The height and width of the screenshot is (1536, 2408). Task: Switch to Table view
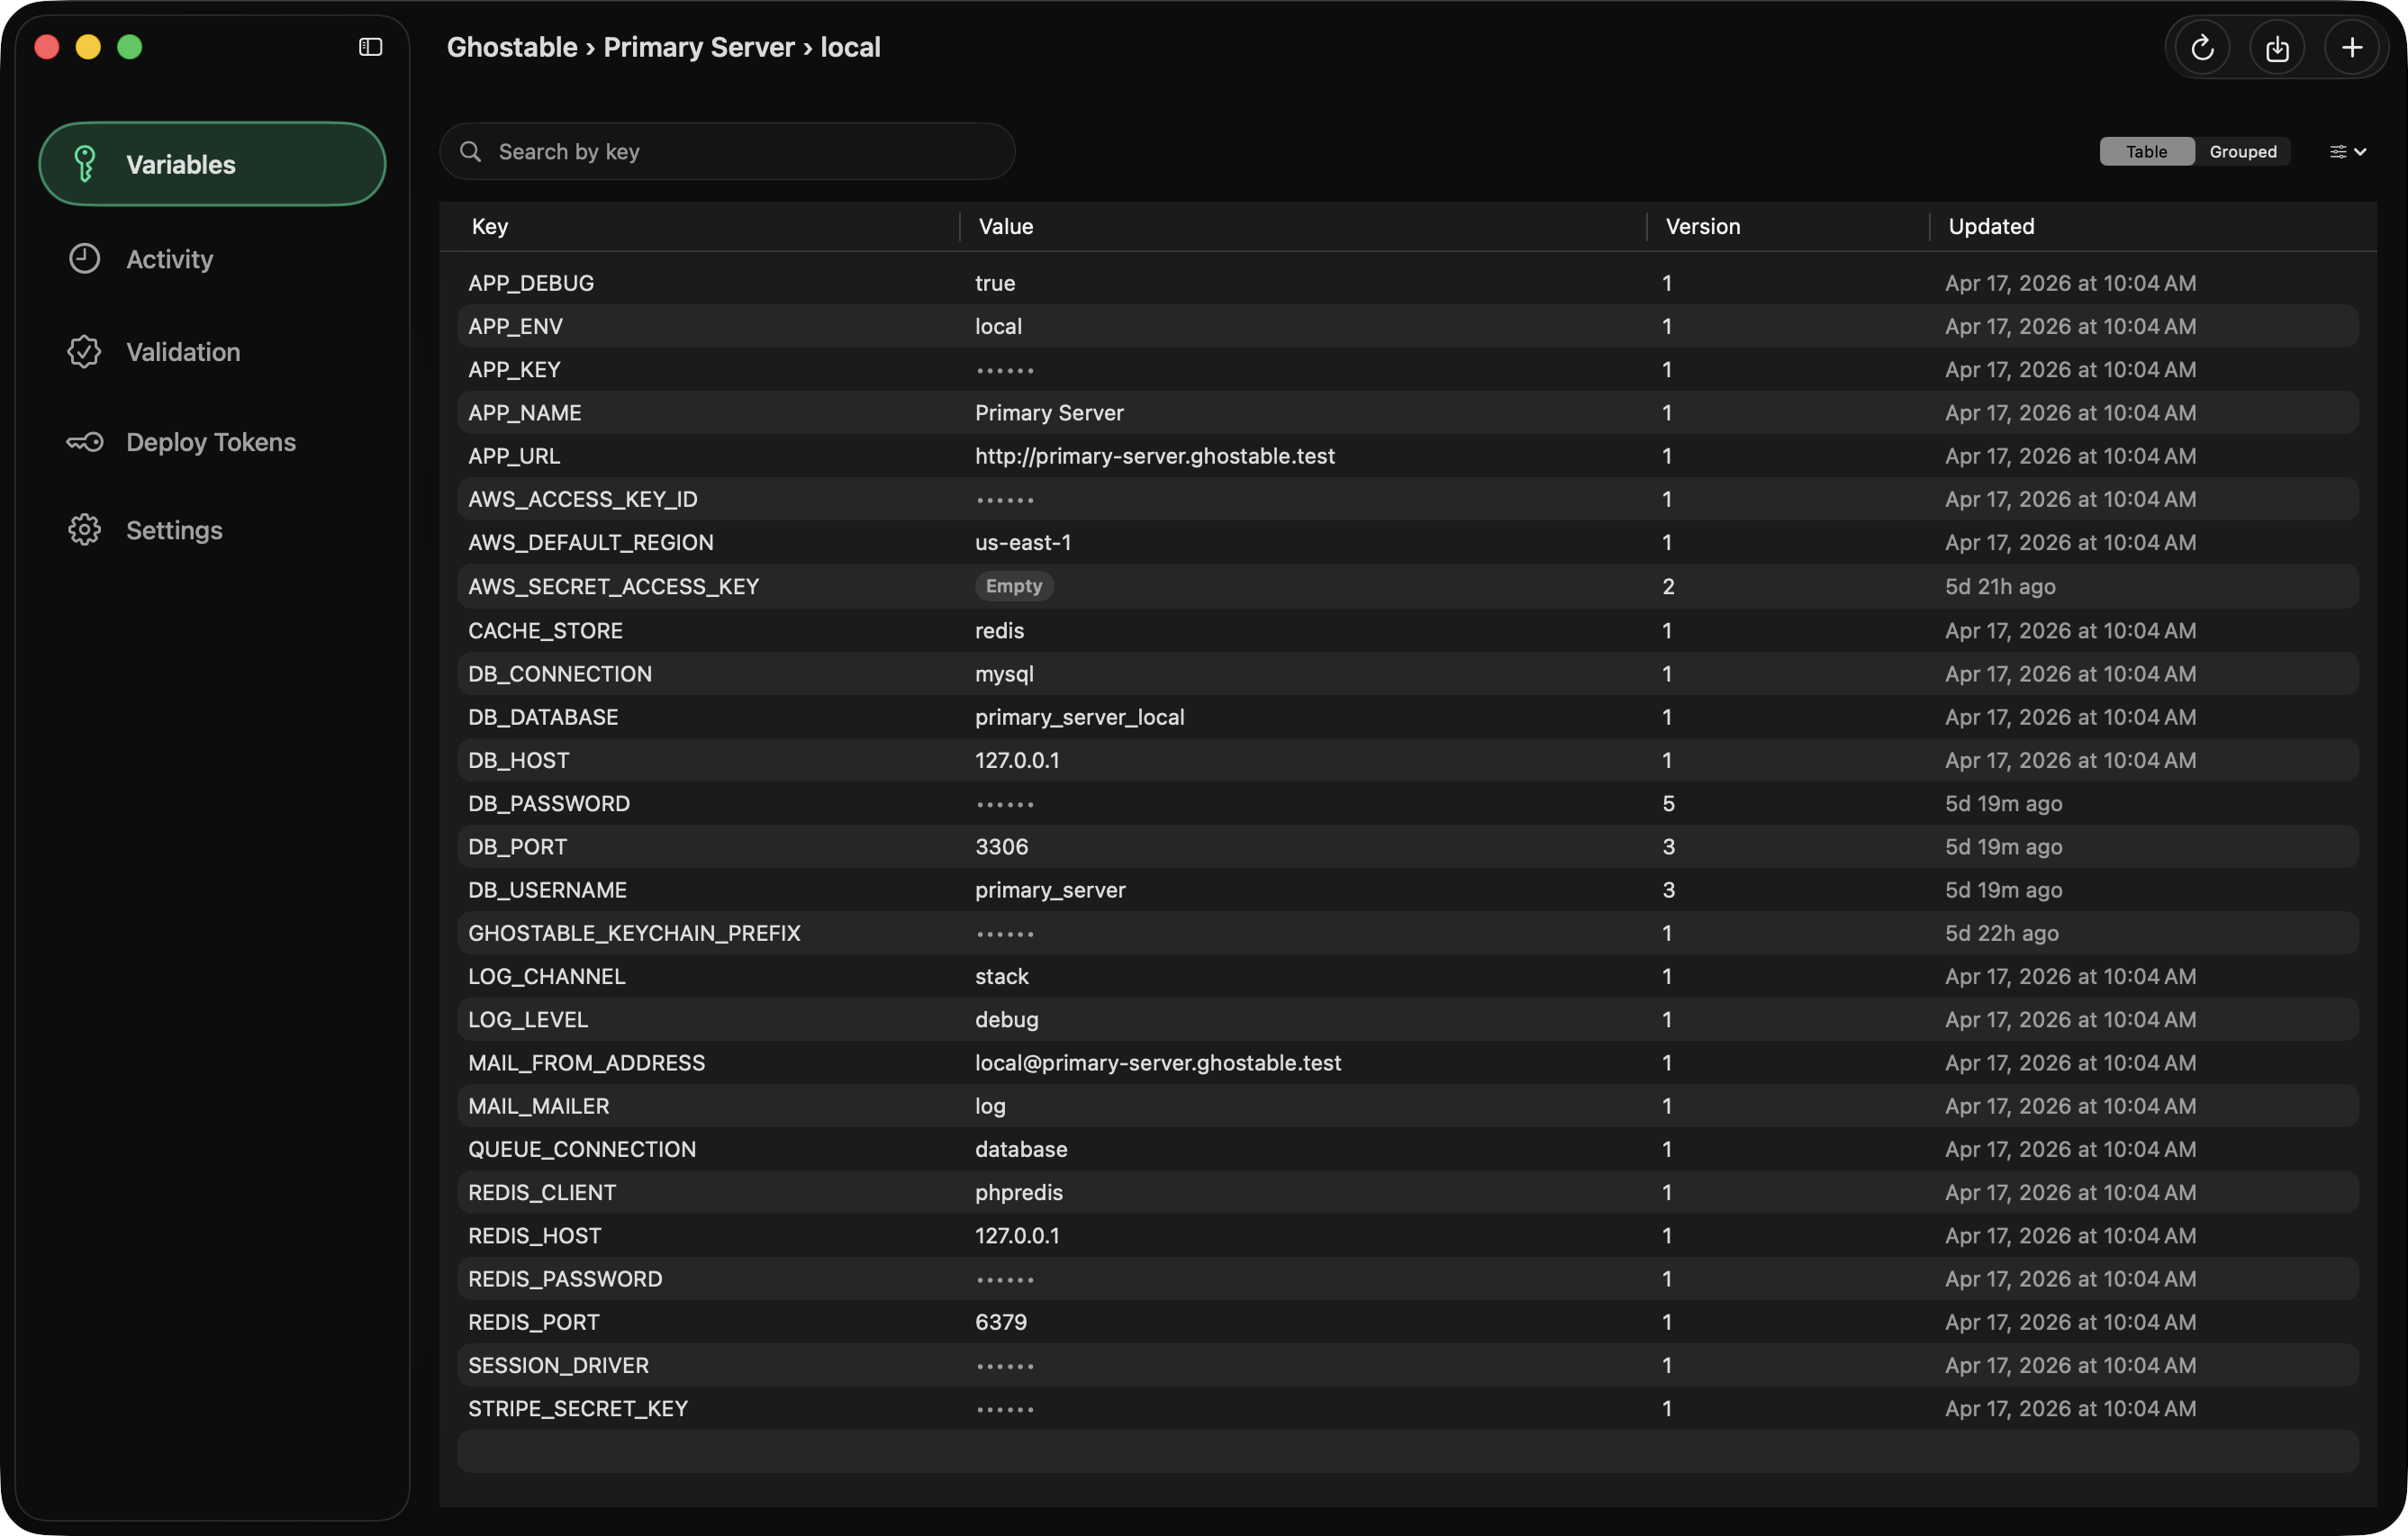coord(2146,151)
